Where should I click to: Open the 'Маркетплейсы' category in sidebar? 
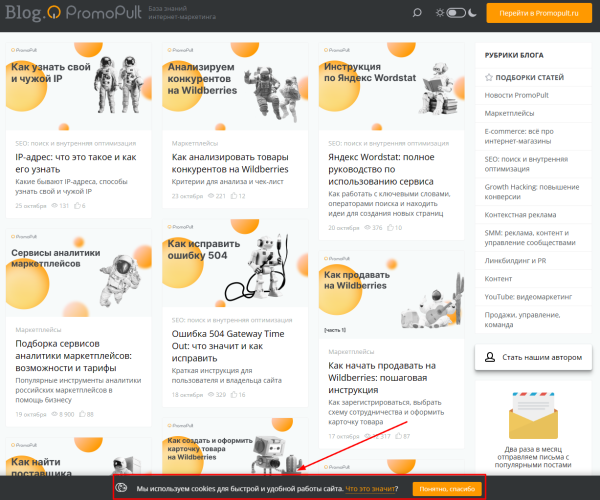[x=509, y=113]
